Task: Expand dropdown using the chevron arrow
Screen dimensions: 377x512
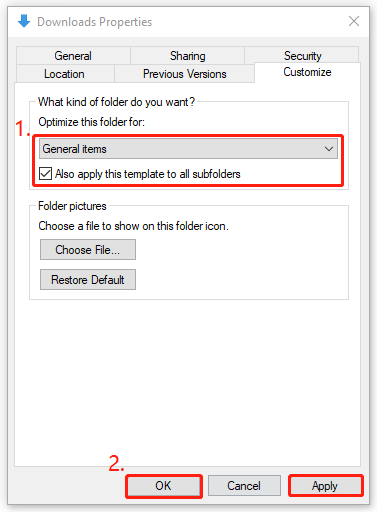Action: [329, 149]
